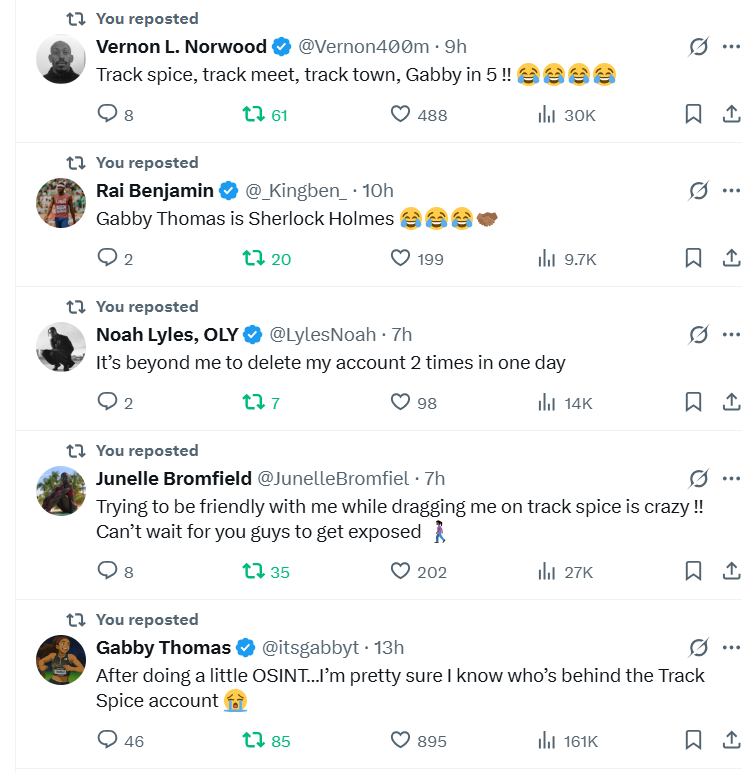Like Gabby Thomas's post with 895 likes
Viewport: 742px width, 772px height.
400,740
